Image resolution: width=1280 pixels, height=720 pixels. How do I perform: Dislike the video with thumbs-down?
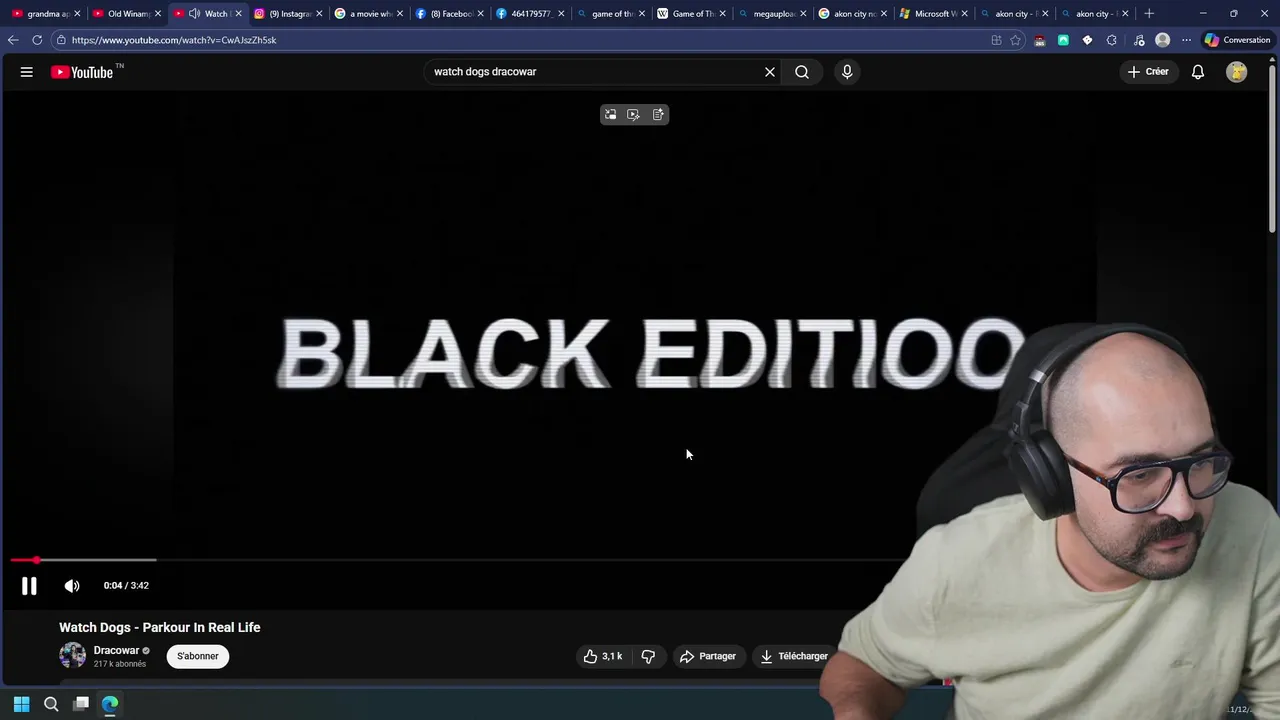click(x=648, y=656)
